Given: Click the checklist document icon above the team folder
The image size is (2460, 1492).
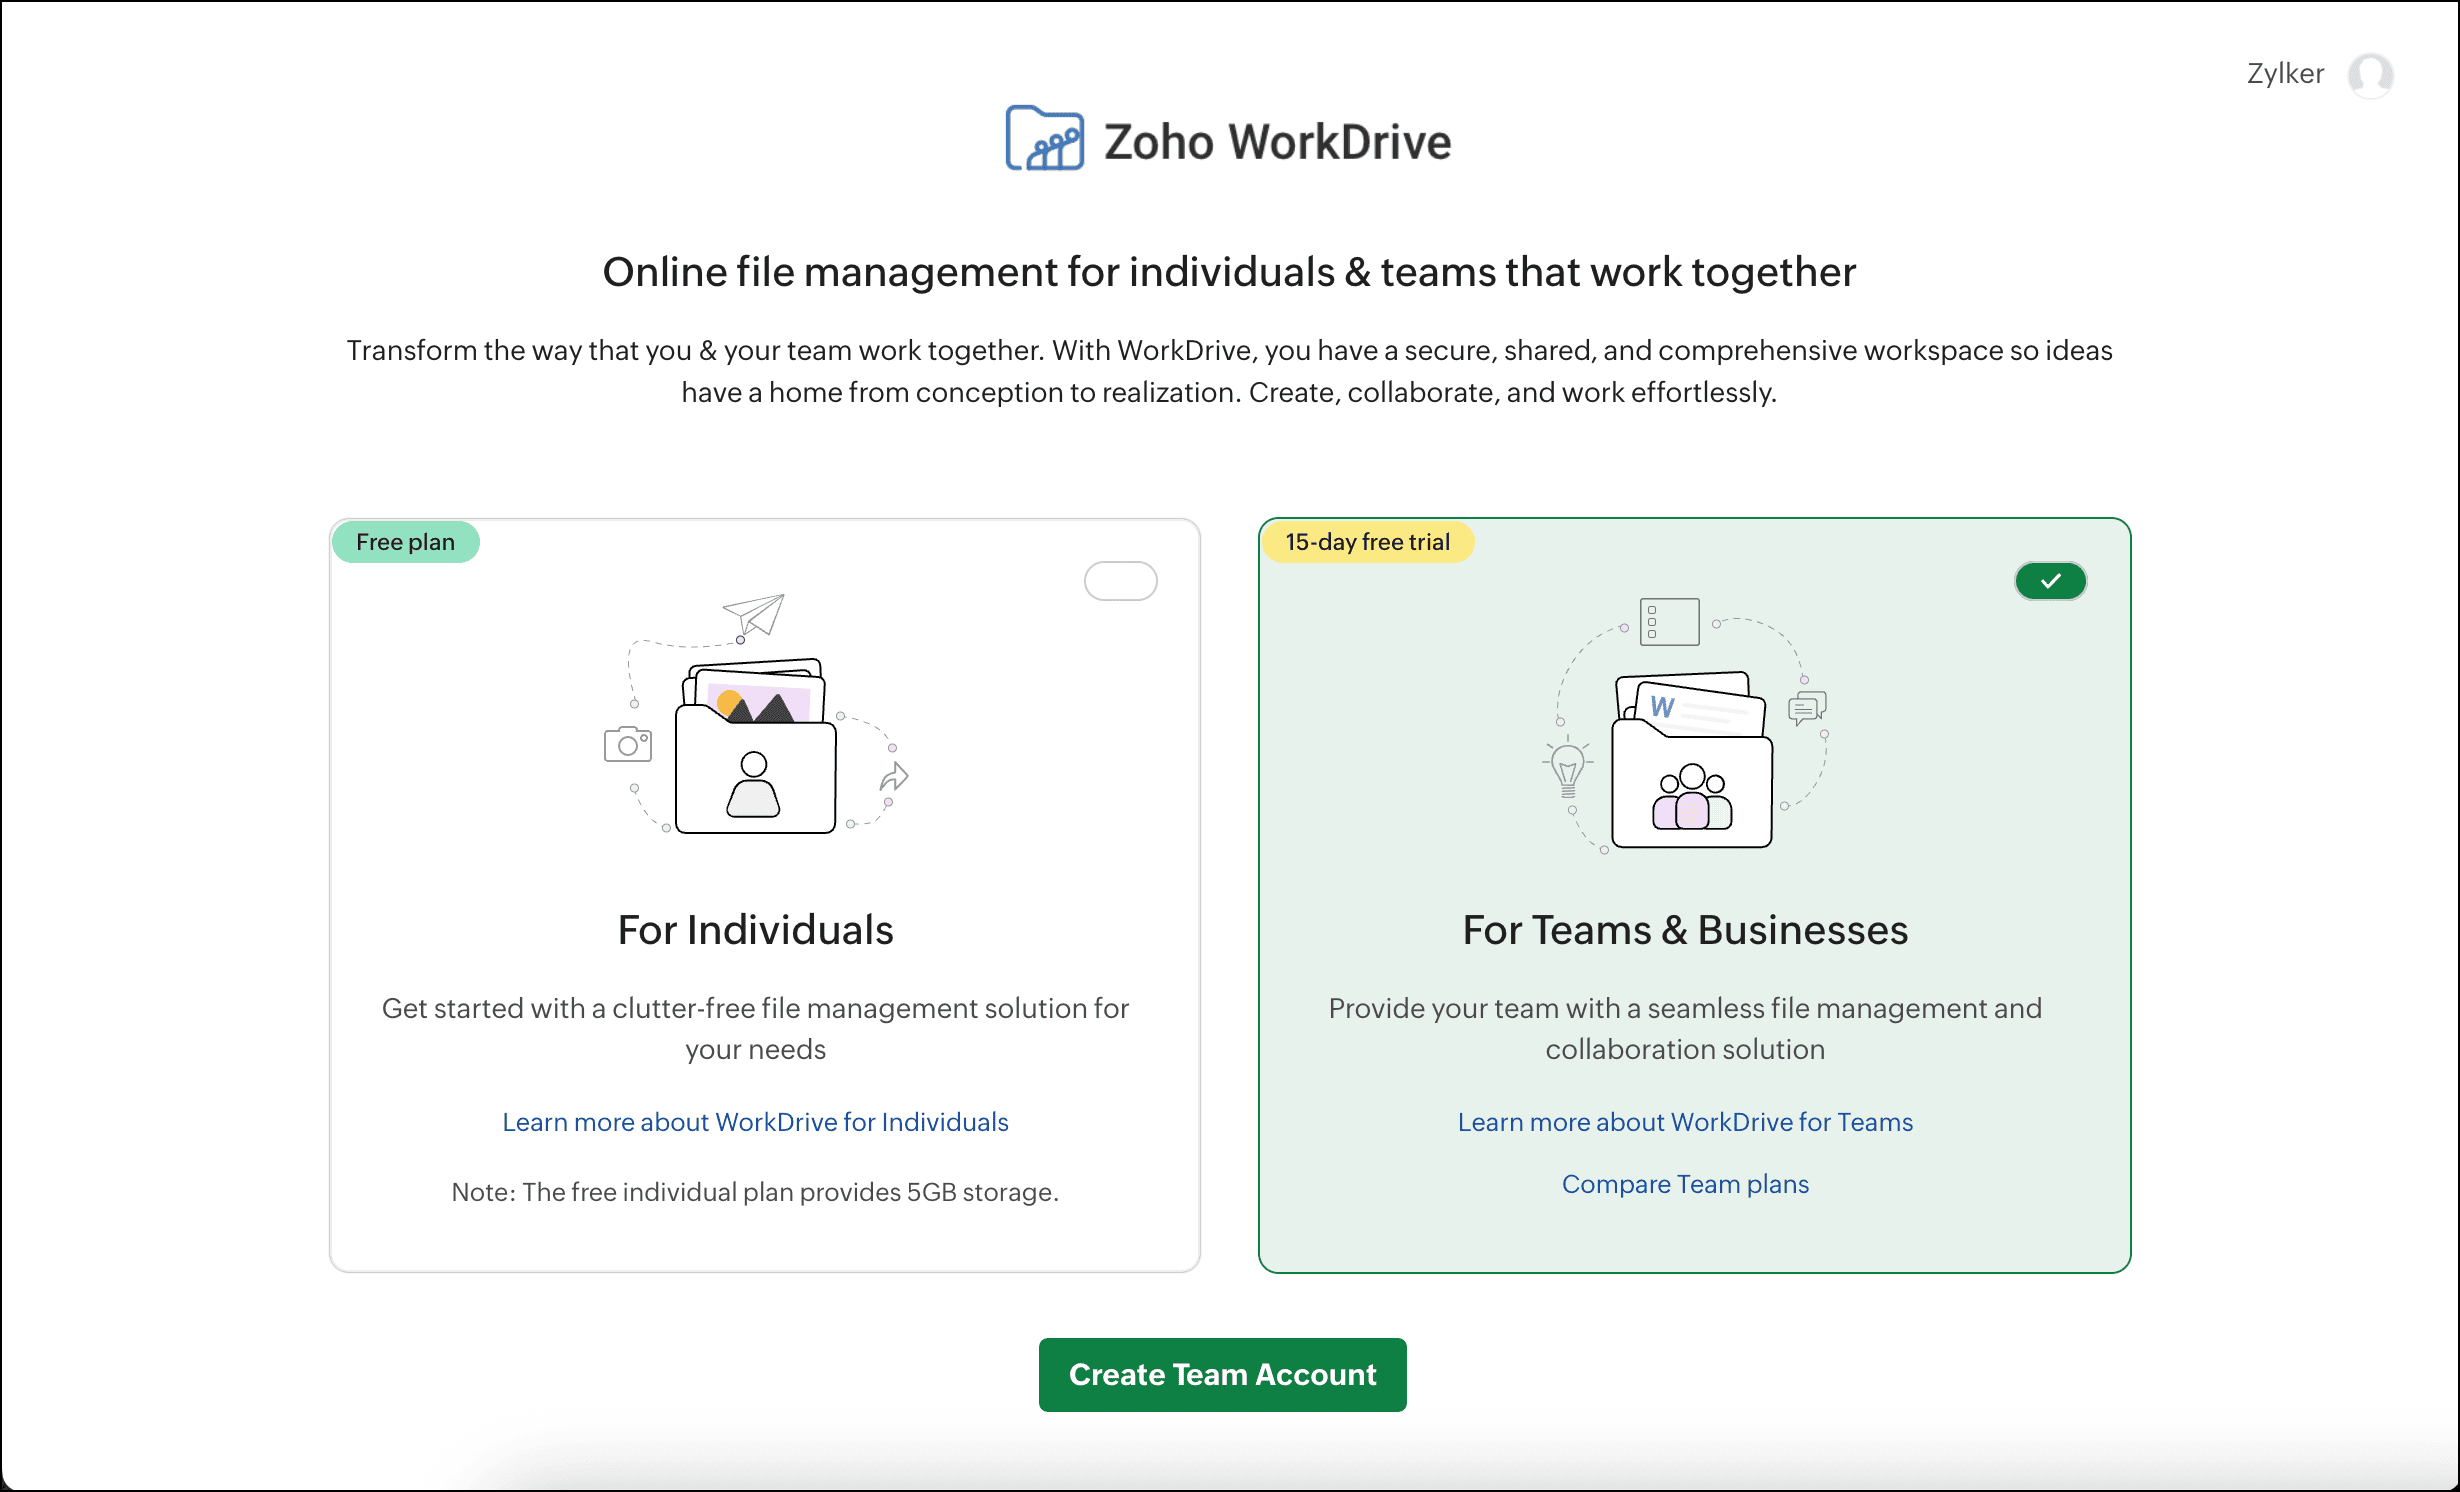Looking at the screenshot, I should [1669, 622].
